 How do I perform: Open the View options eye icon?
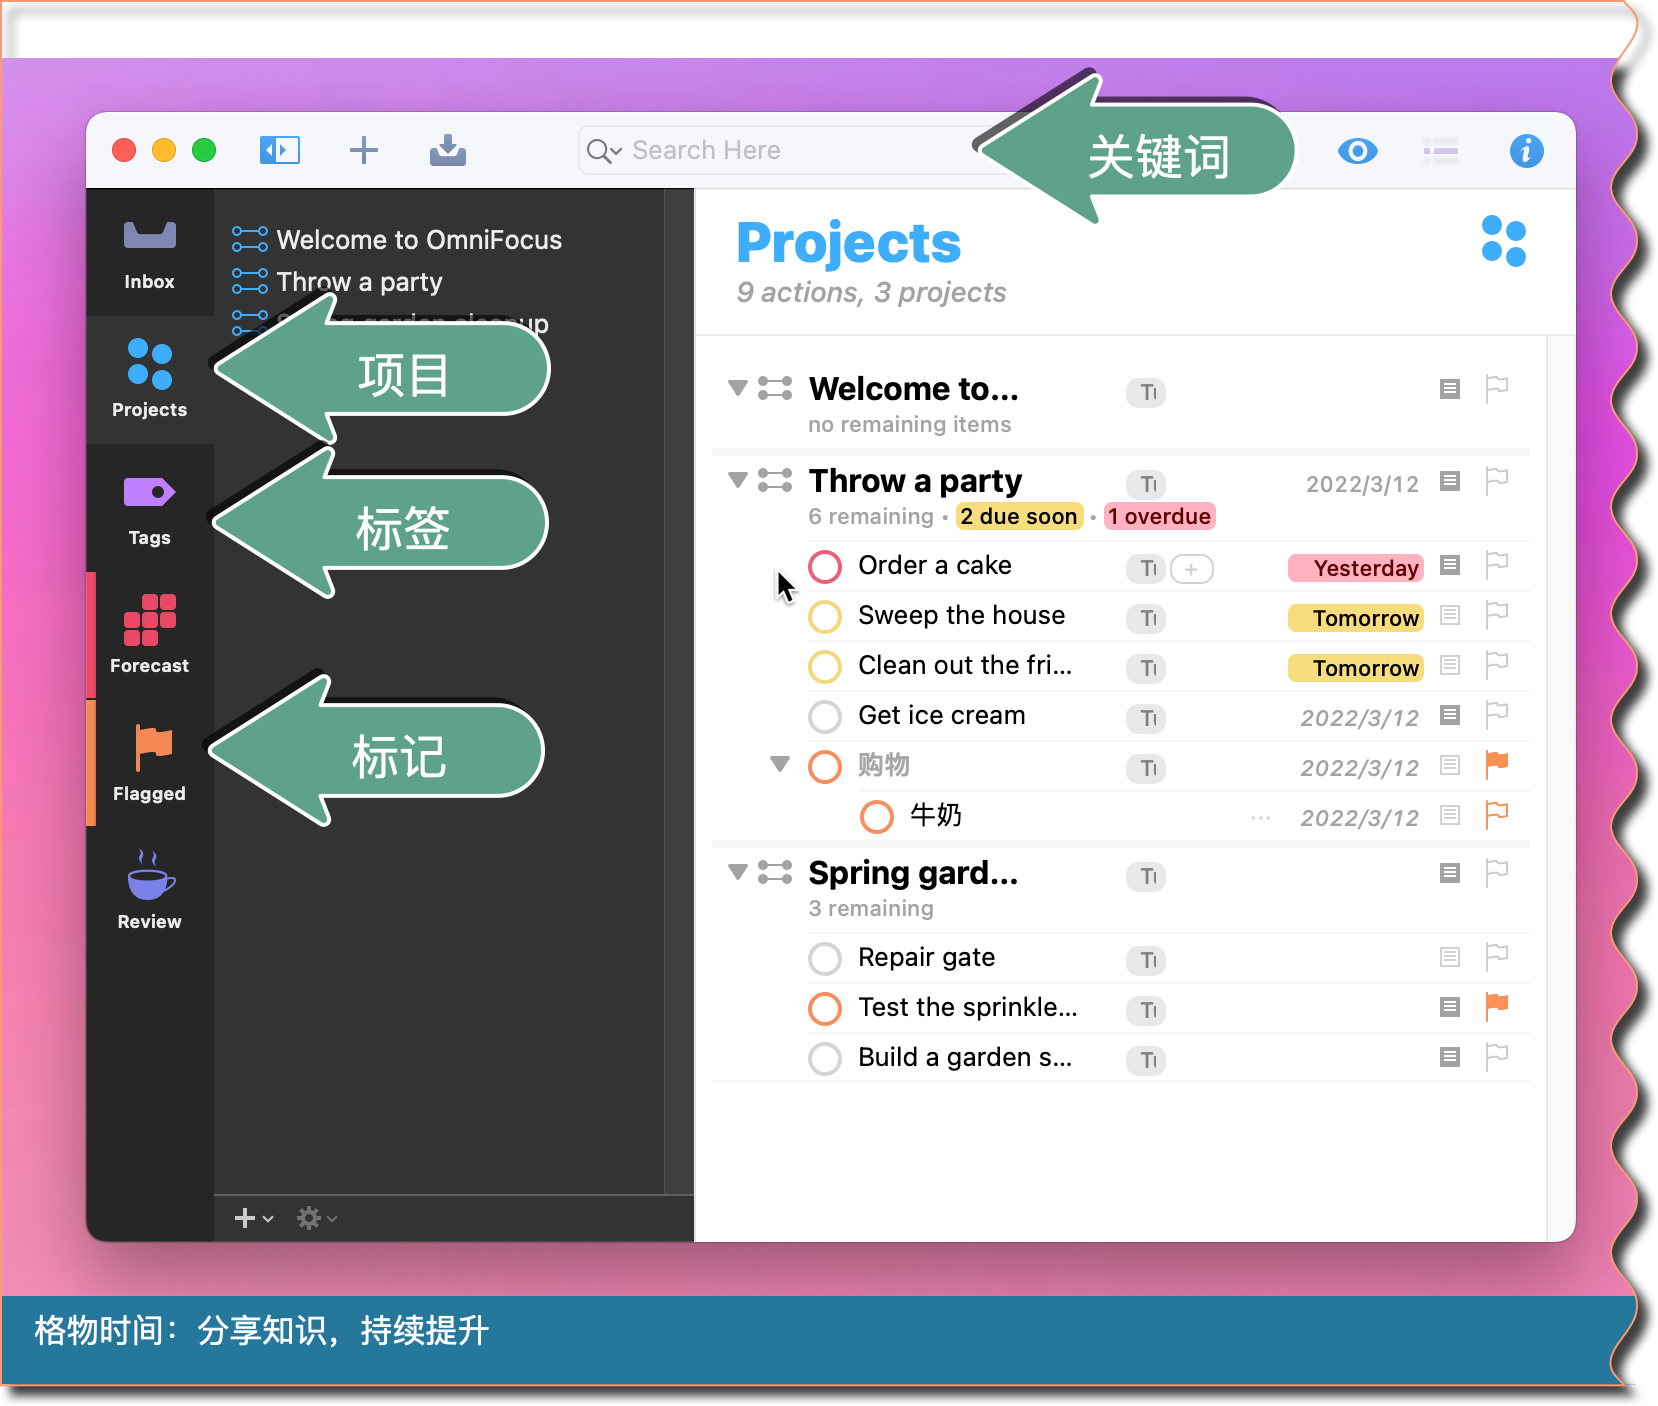[x=1357, y=151]
